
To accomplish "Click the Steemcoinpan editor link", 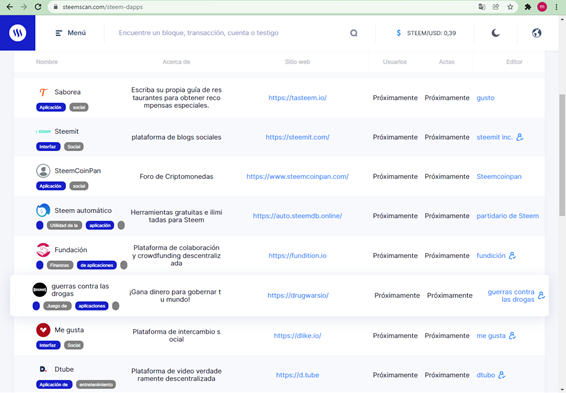I will [x=499, y=176].
